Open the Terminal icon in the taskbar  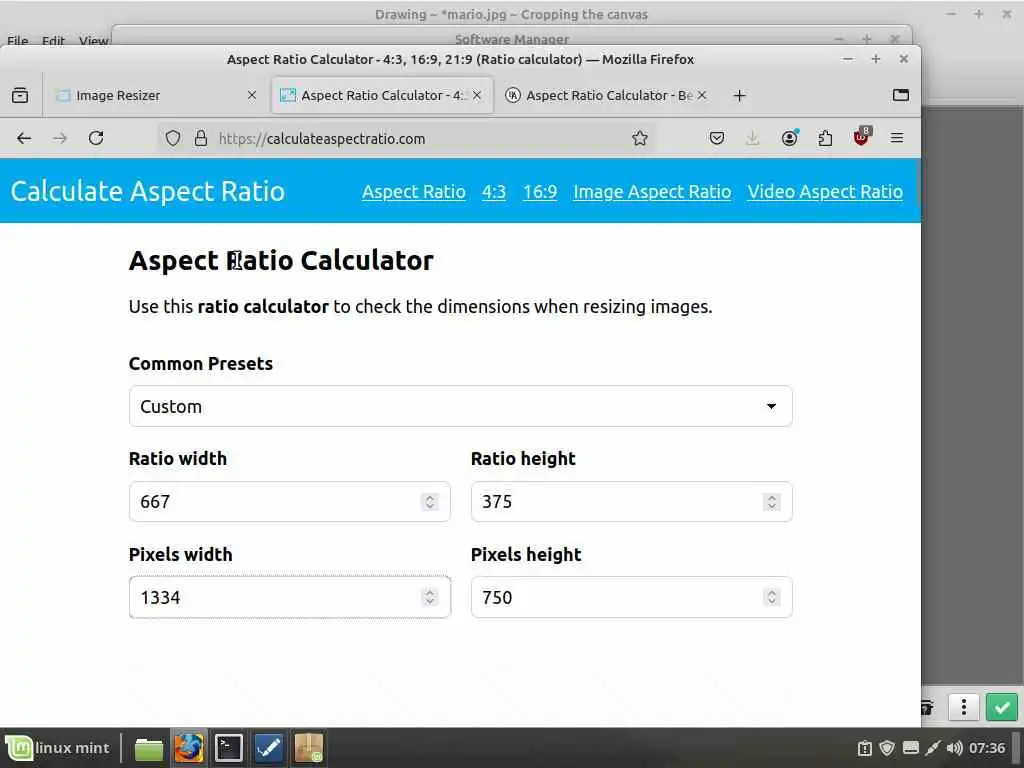click(x=229, y=748)
